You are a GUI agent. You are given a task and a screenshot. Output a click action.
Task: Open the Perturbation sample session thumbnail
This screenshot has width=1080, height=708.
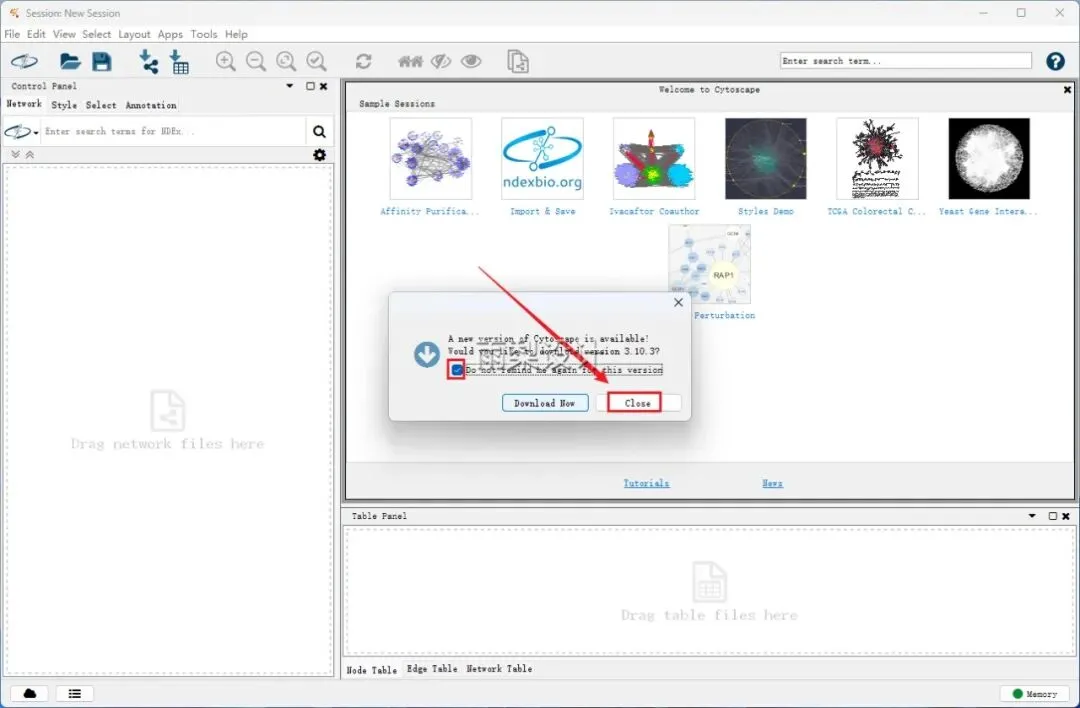(709, 264)
